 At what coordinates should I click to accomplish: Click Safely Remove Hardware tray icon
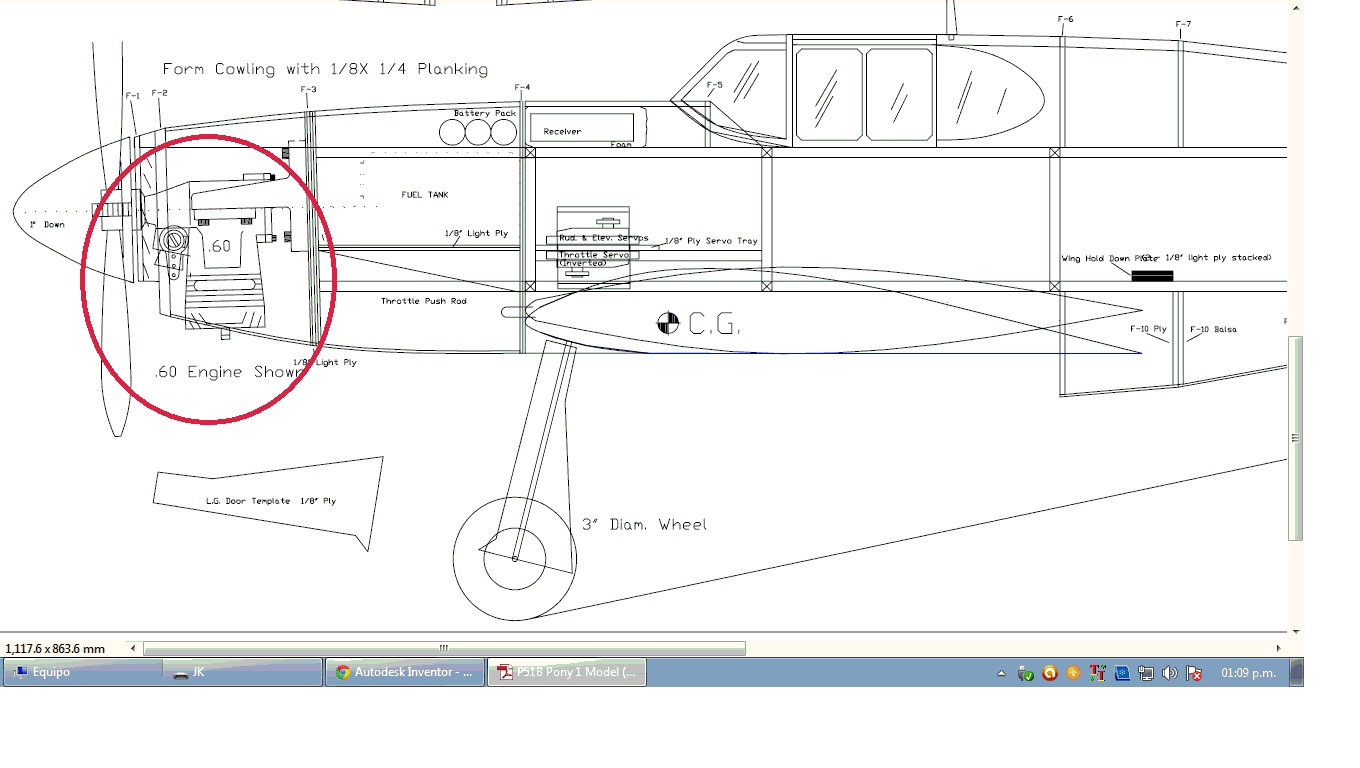tap(1025, 674)
